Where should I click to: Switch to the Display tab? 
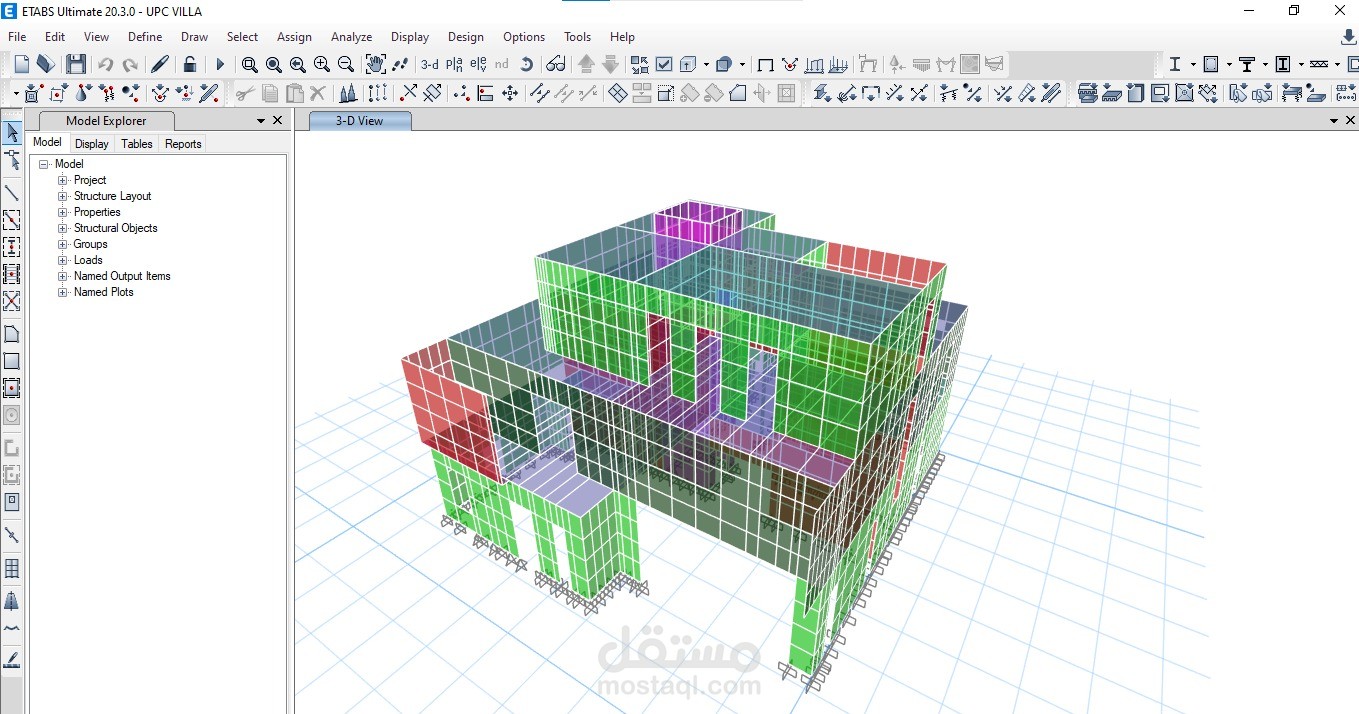[x=92, y=144]
